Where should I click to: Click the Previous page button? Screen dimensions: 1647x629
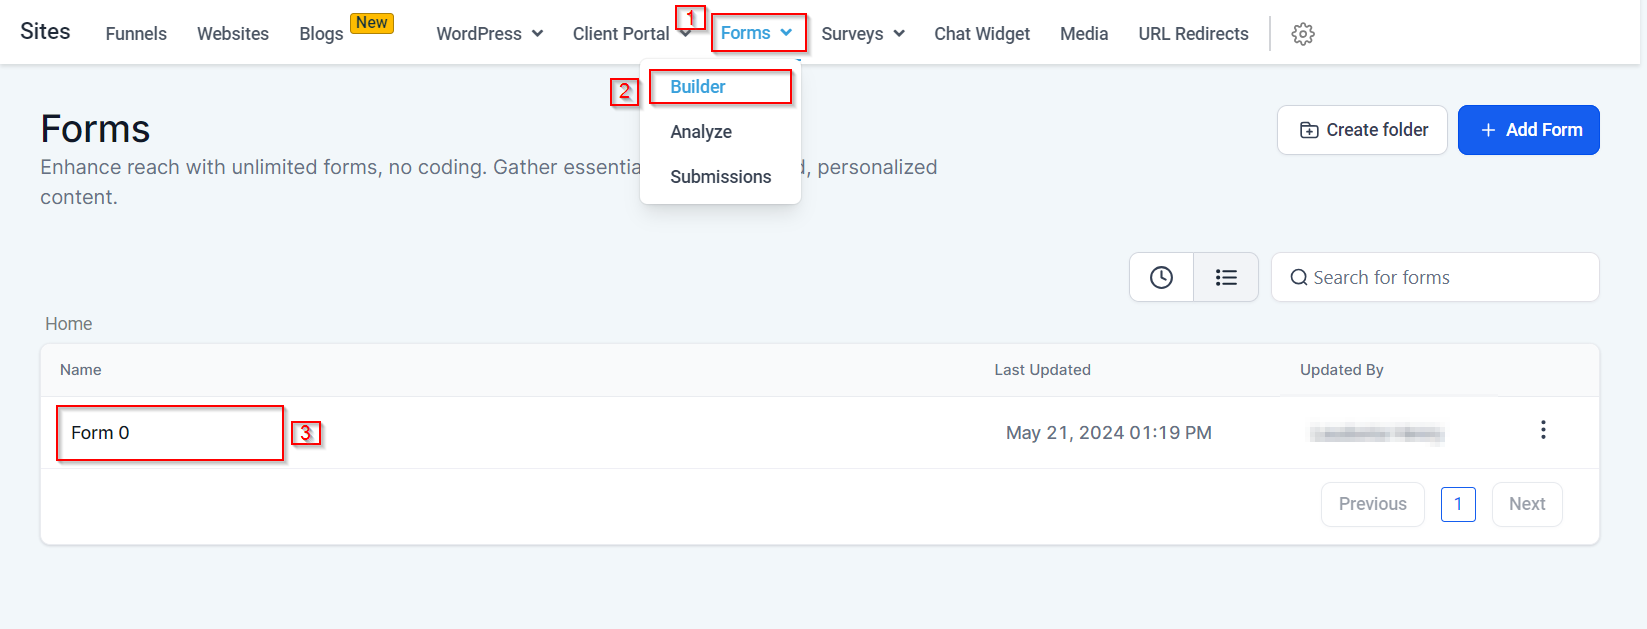coord(1372,504)
